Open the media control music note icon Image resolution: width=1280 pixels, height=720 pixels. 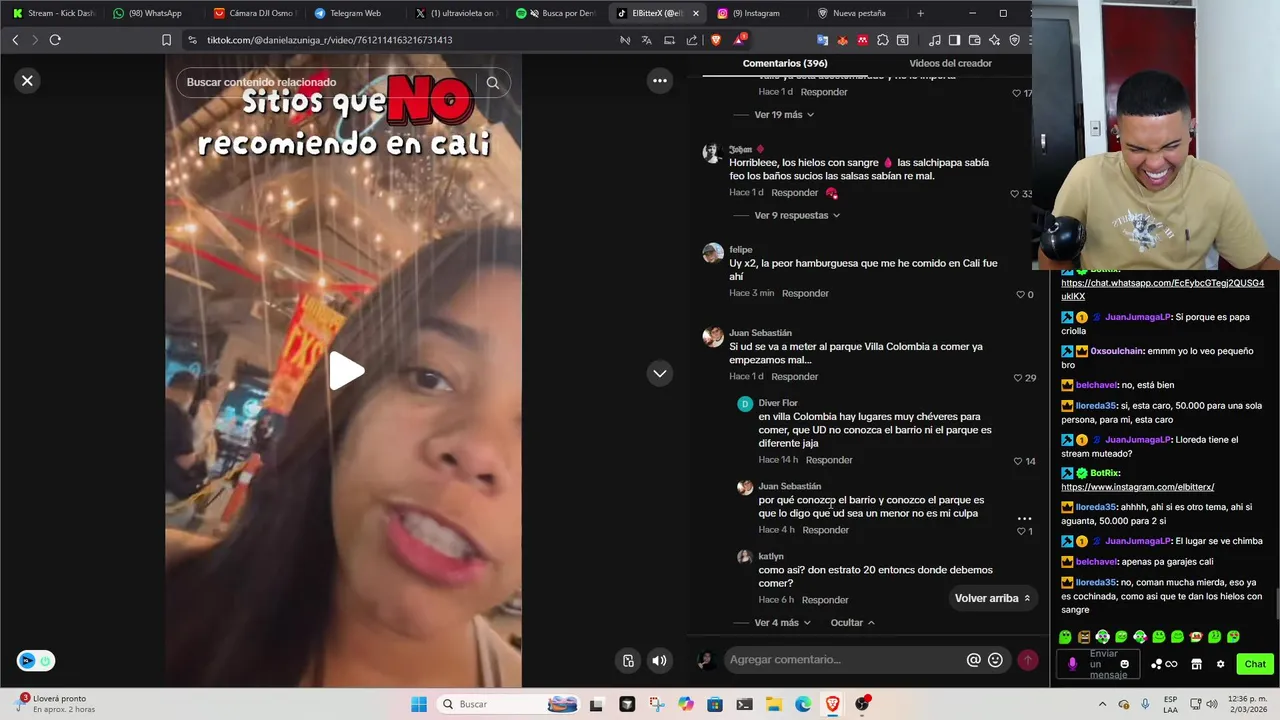(x=934, y=40)
